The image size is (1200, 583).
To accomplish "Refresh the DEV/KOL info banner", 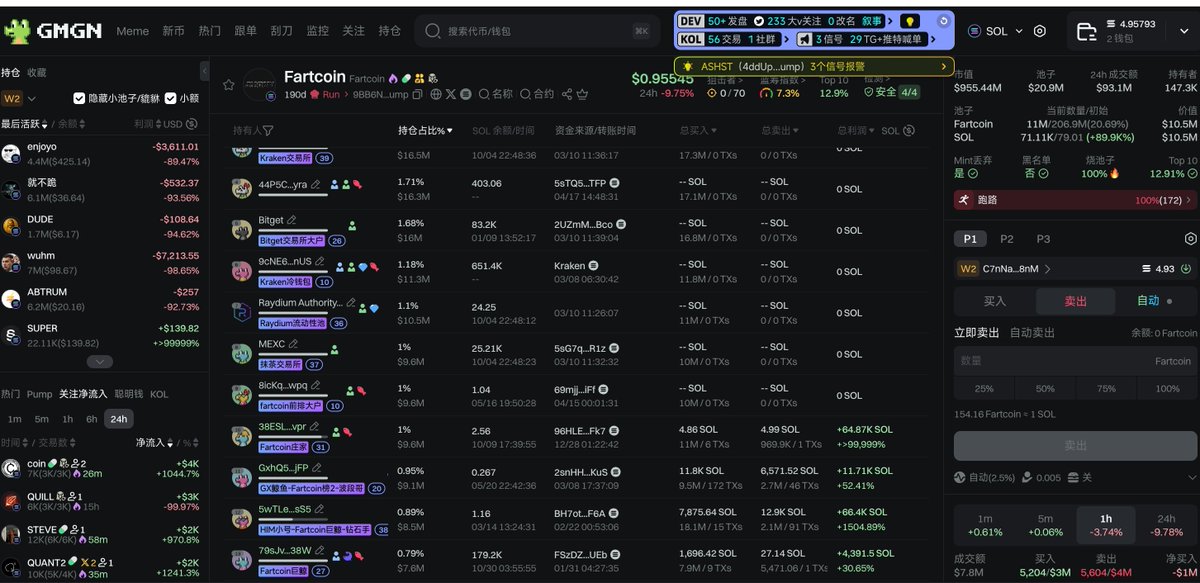I will coord(944,20).
